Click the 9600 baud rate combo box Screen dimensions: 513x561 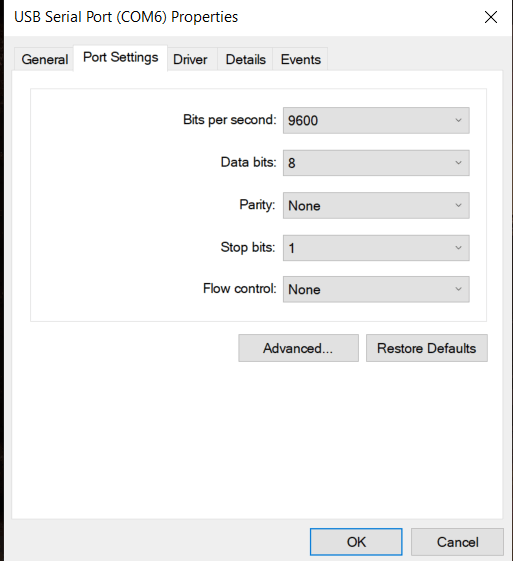tap(376, 120)
